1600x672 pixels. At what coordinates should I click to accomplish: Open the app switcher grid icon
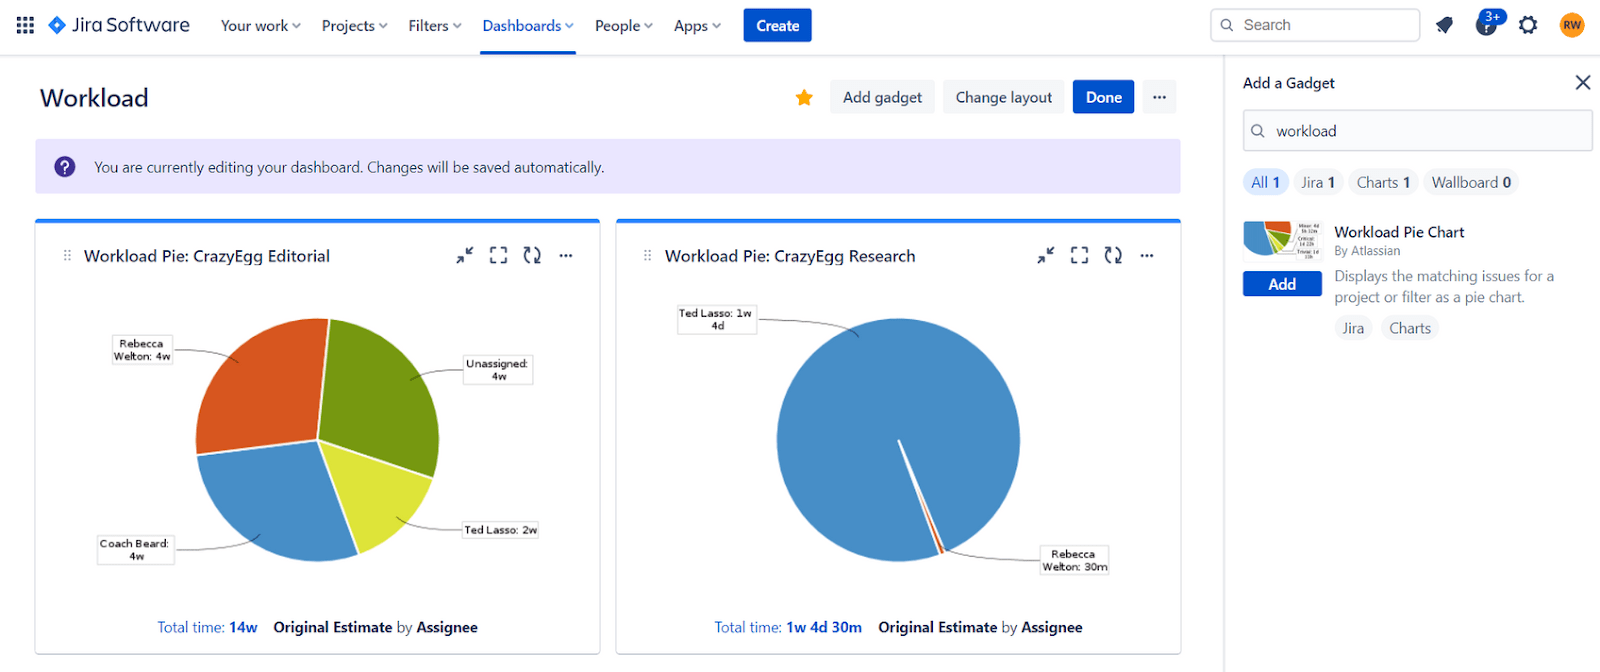[x=25, y=25]
